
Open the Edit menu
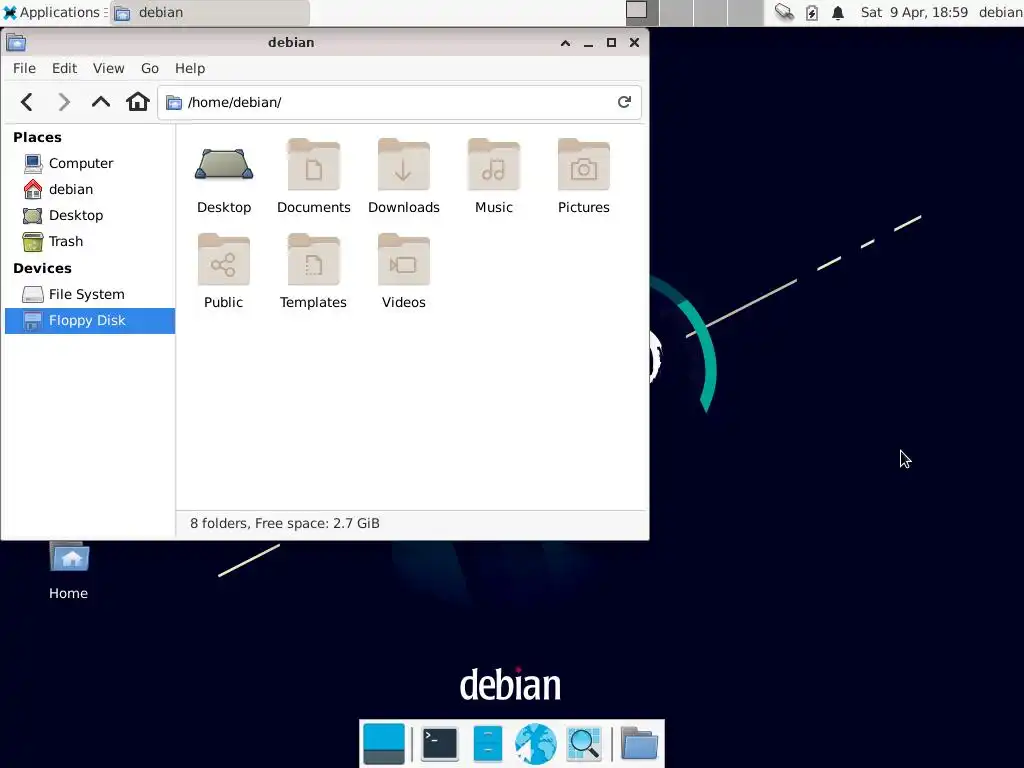pos(64,69)
